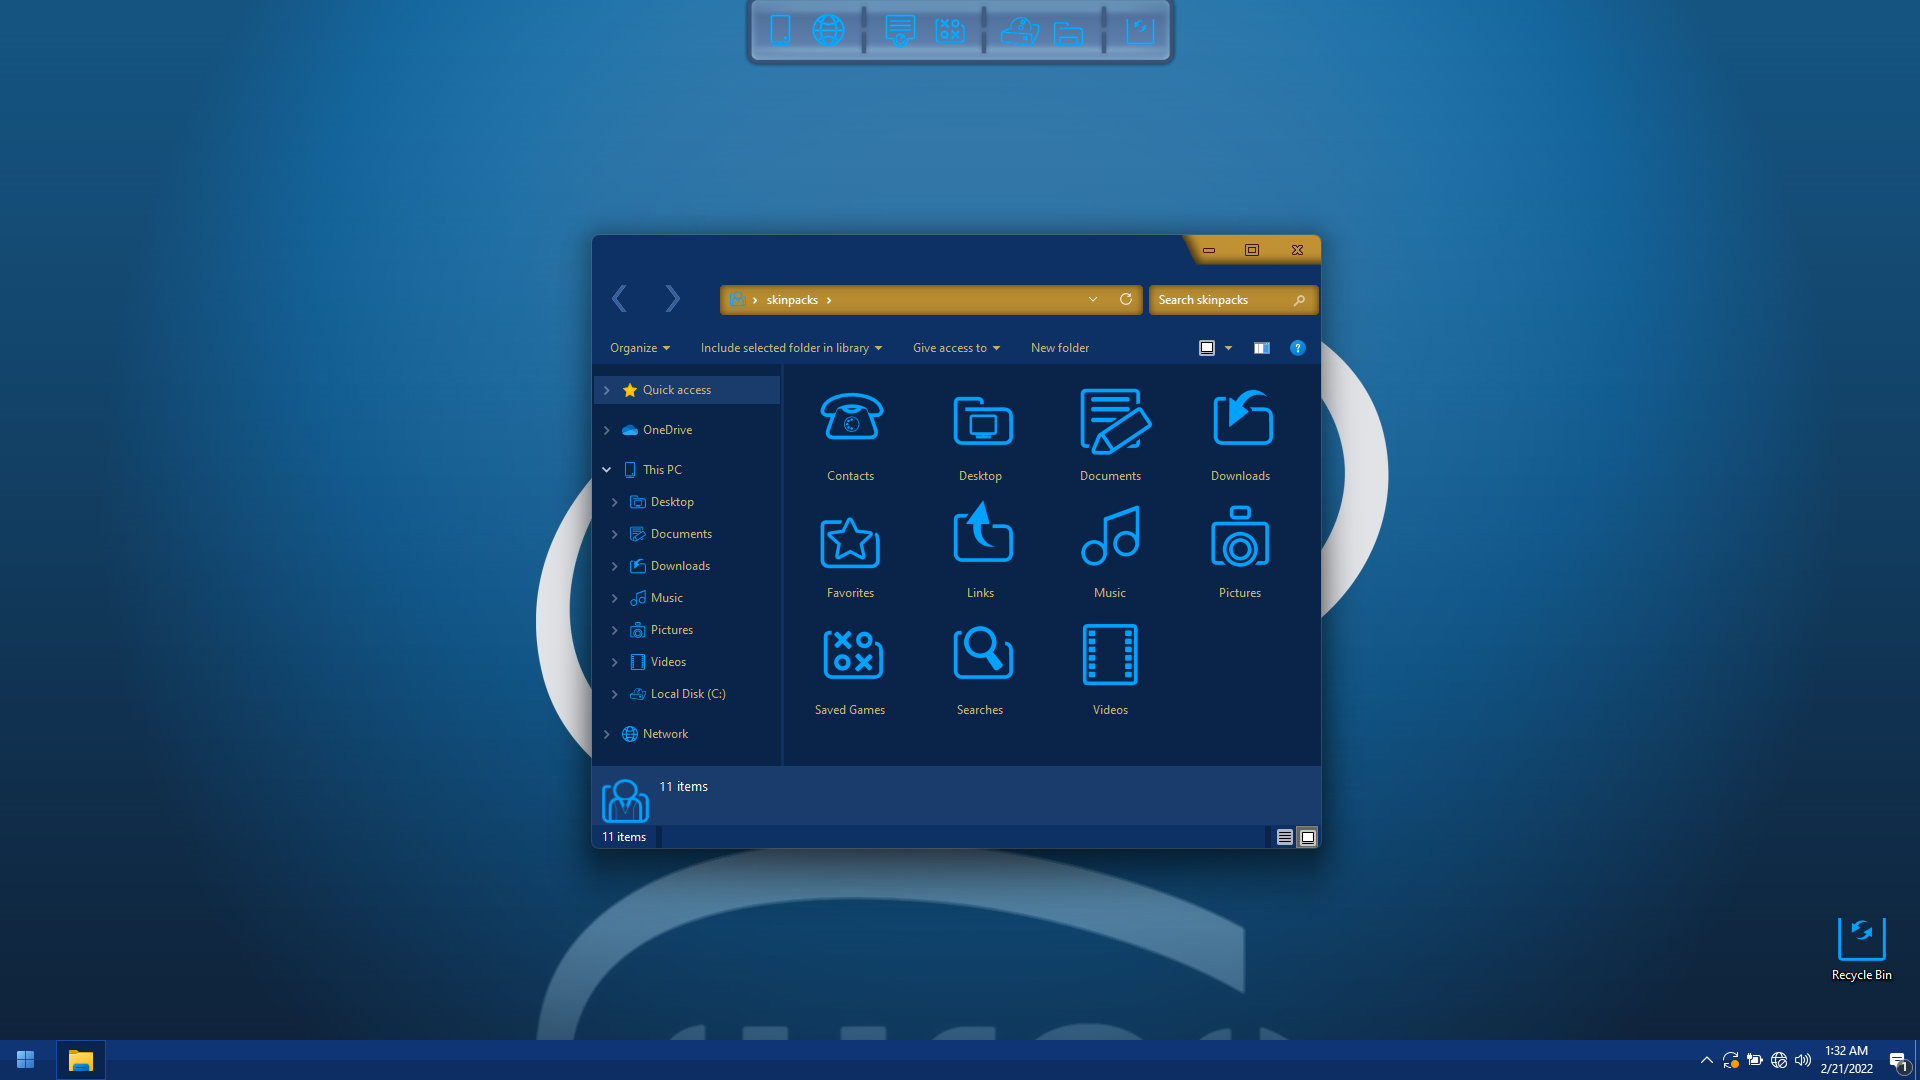Click the help question mark icon

(1297, 348)
